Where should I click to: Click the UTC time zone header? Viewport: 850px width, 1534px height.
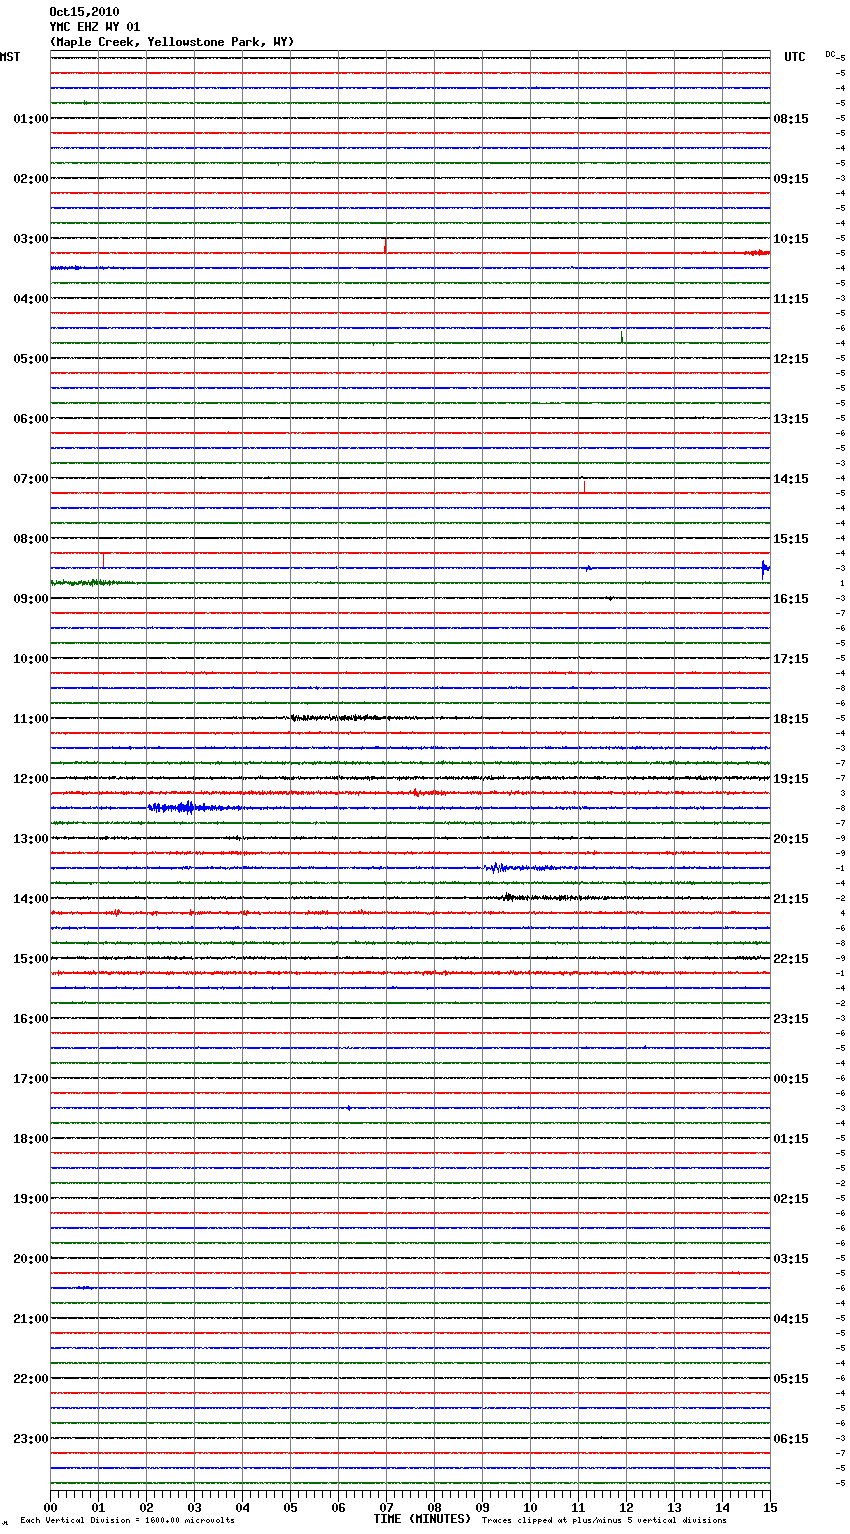coord(795,57)
